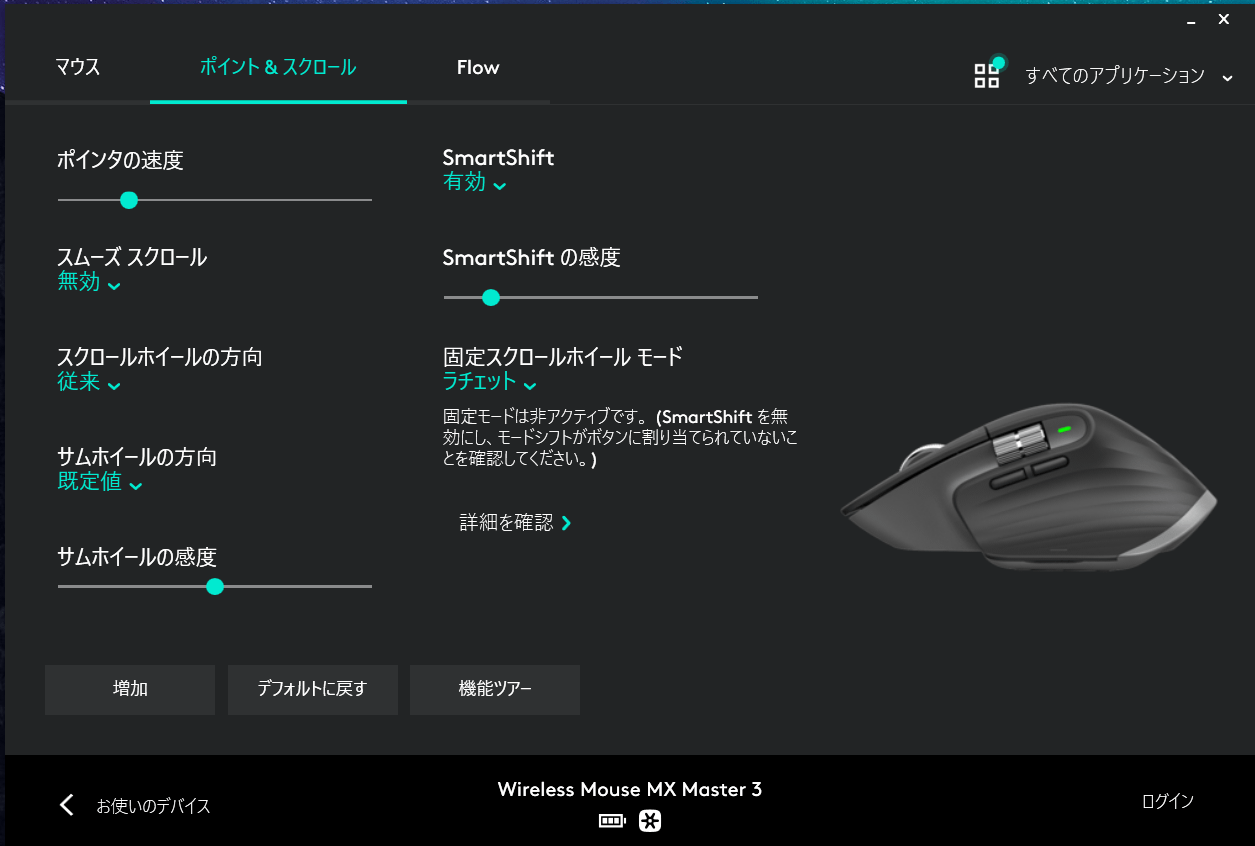Click the back arrow icon beside お使いのデバイス
The height and width of the screenshot is (846, 1255).
[67, 805]
